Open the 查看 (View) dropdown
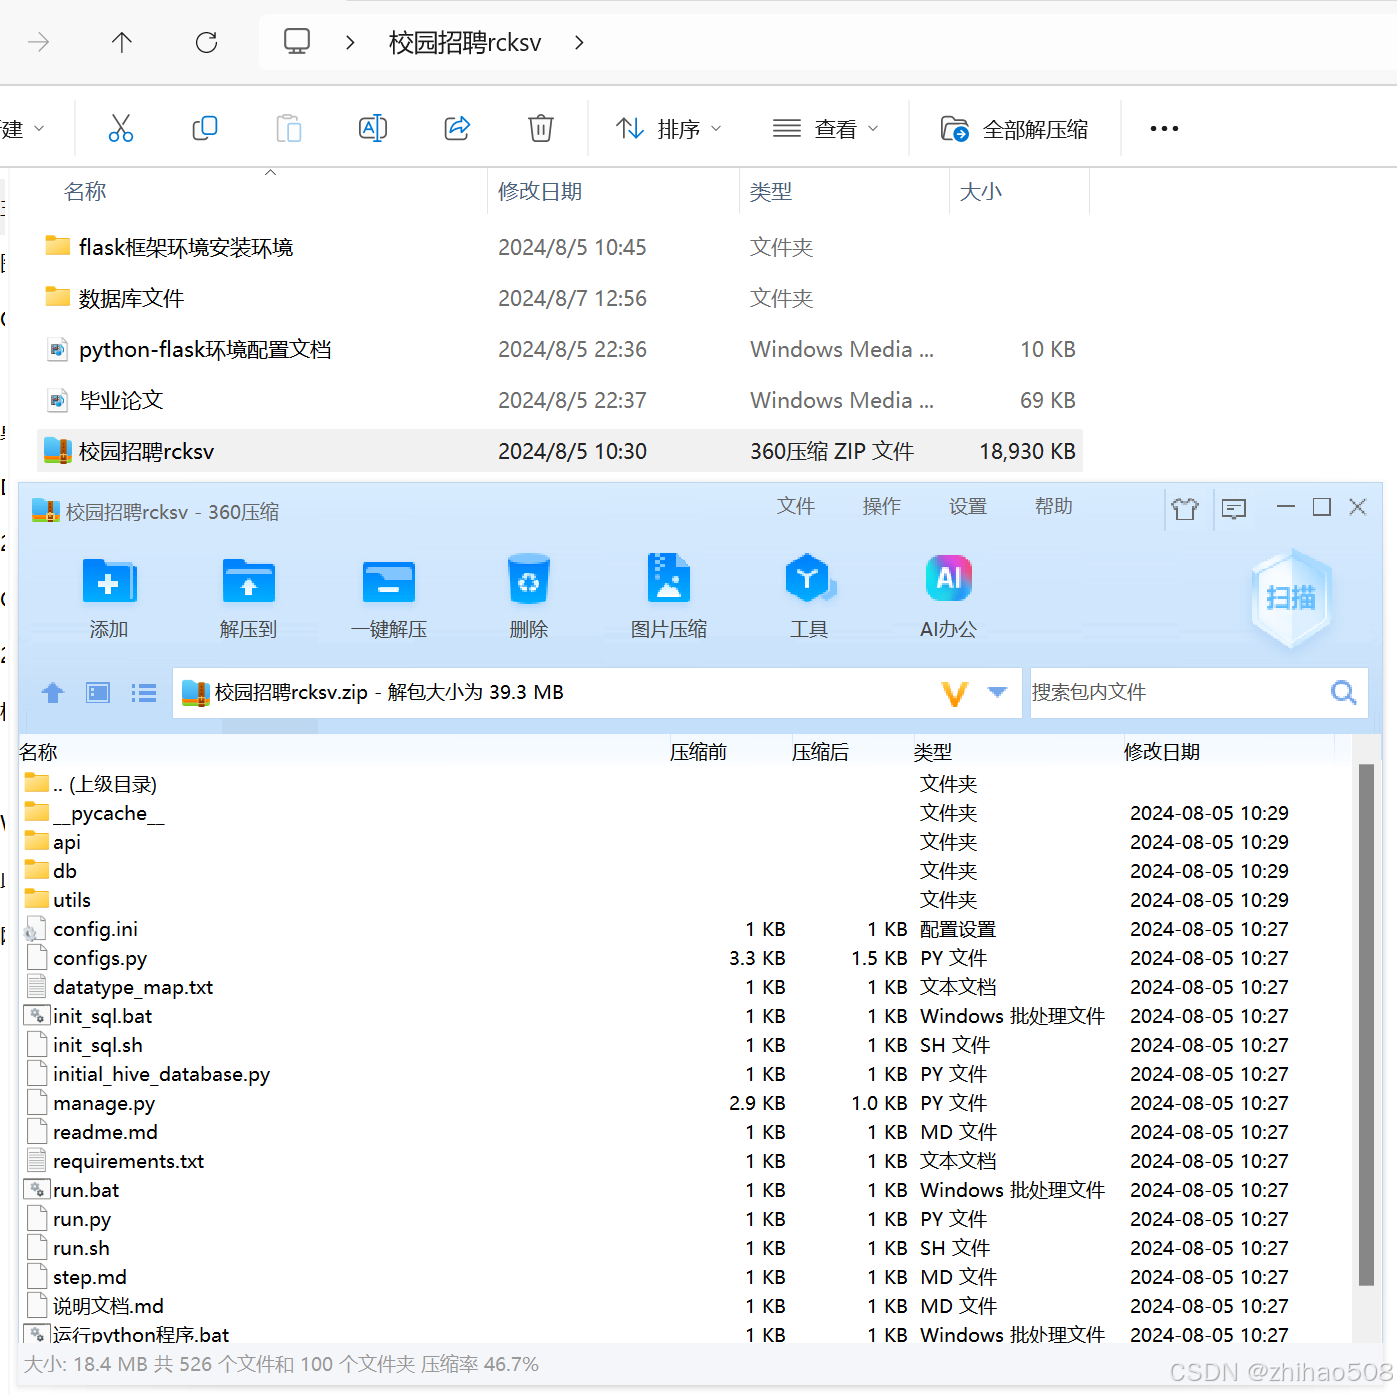The image size is (1397, 1395). tap(825, 128)
